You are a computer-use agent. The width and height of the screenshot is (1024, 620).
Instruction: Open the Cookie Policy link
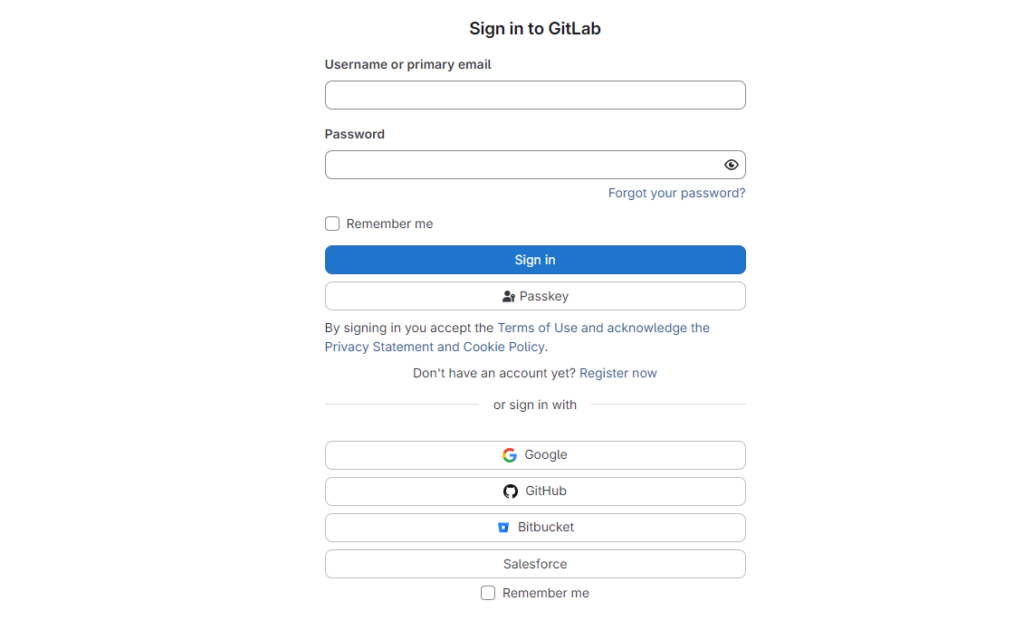[503, 347]
